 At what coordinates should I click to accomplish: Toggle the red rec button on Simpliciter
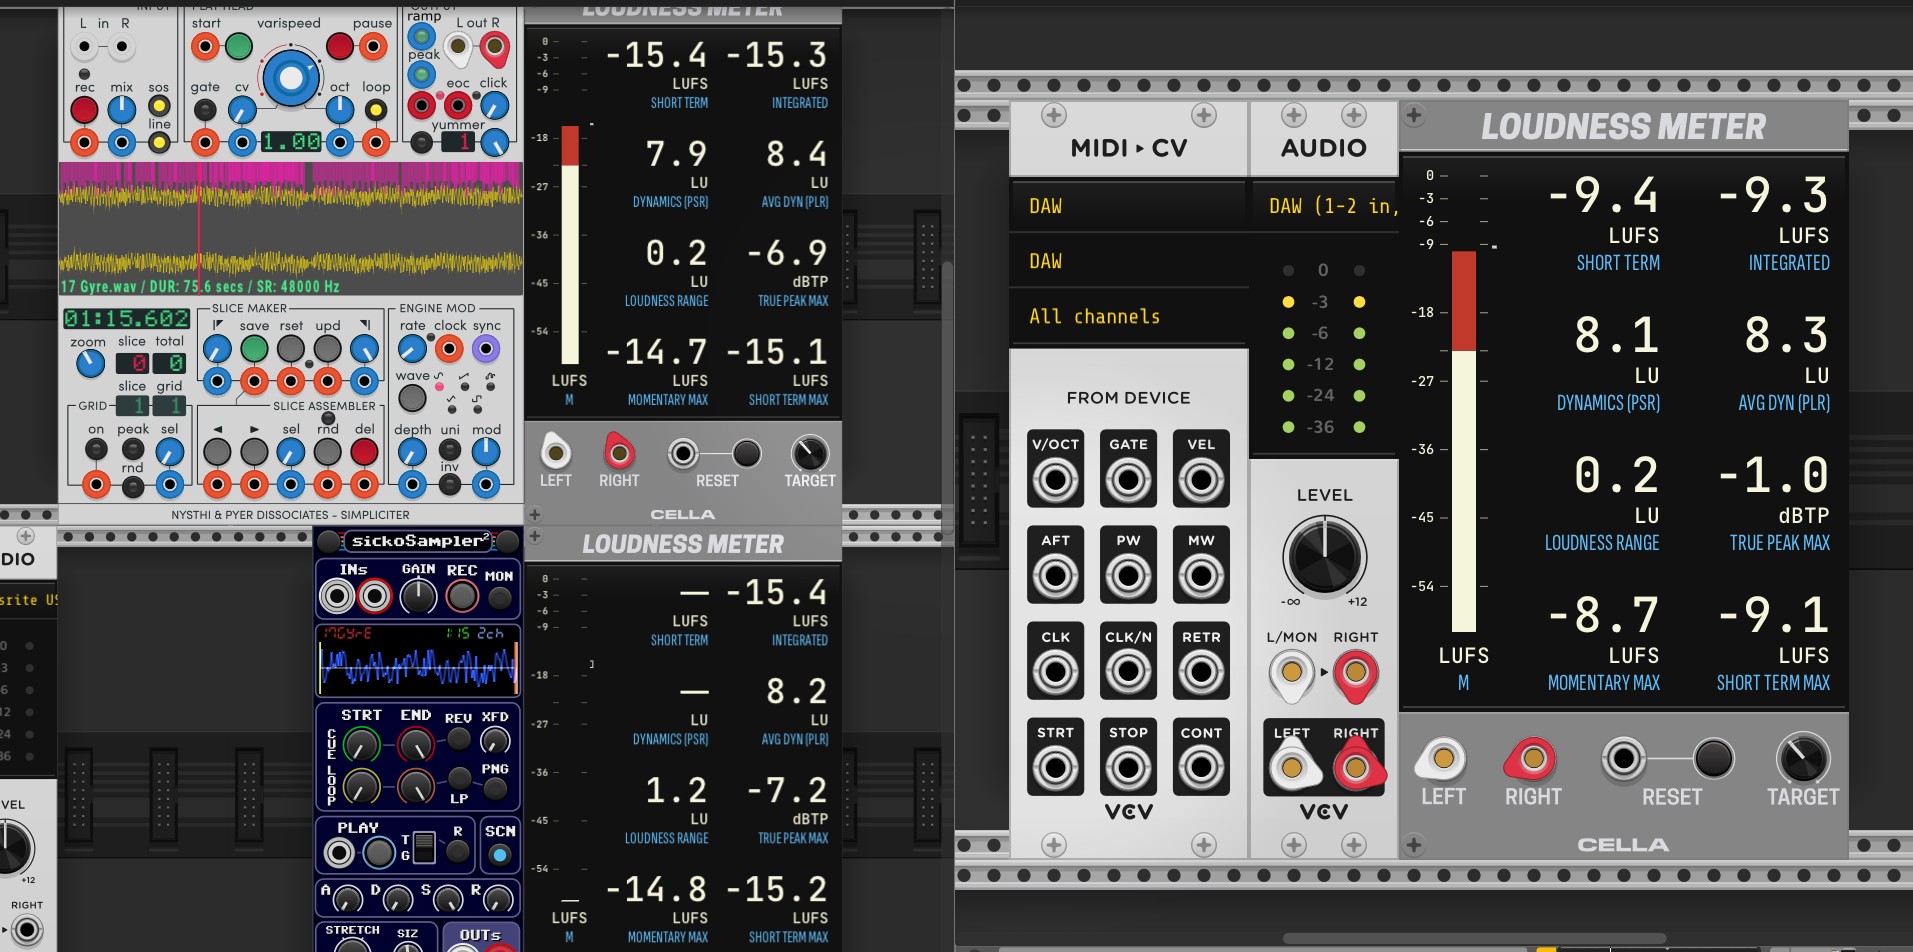tap(84, 109)
